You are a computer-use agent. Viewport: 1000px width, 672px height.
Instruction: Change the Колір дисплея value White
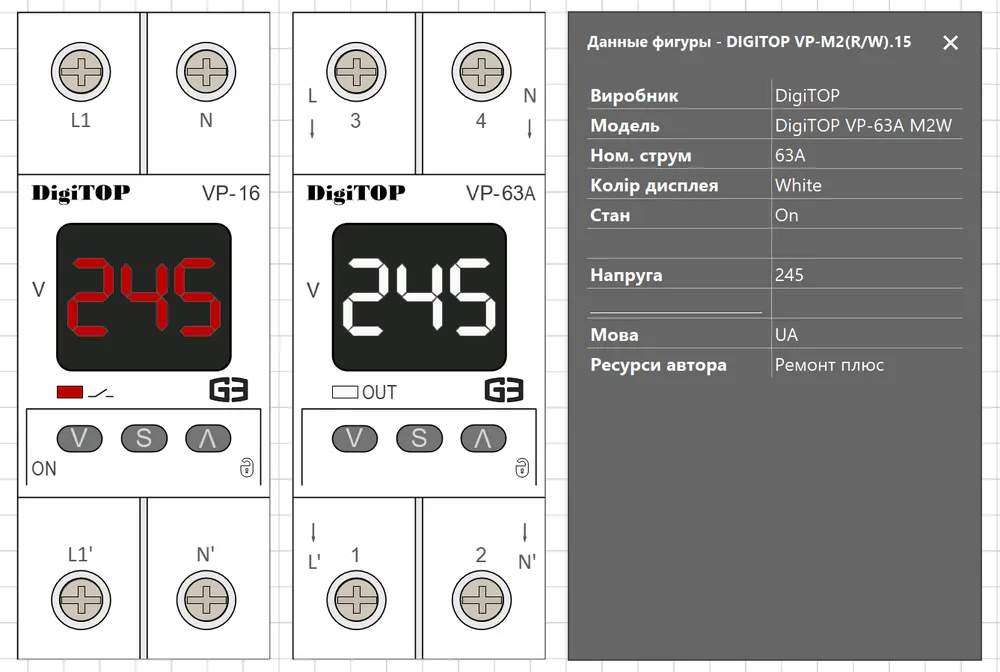point(867,186)
